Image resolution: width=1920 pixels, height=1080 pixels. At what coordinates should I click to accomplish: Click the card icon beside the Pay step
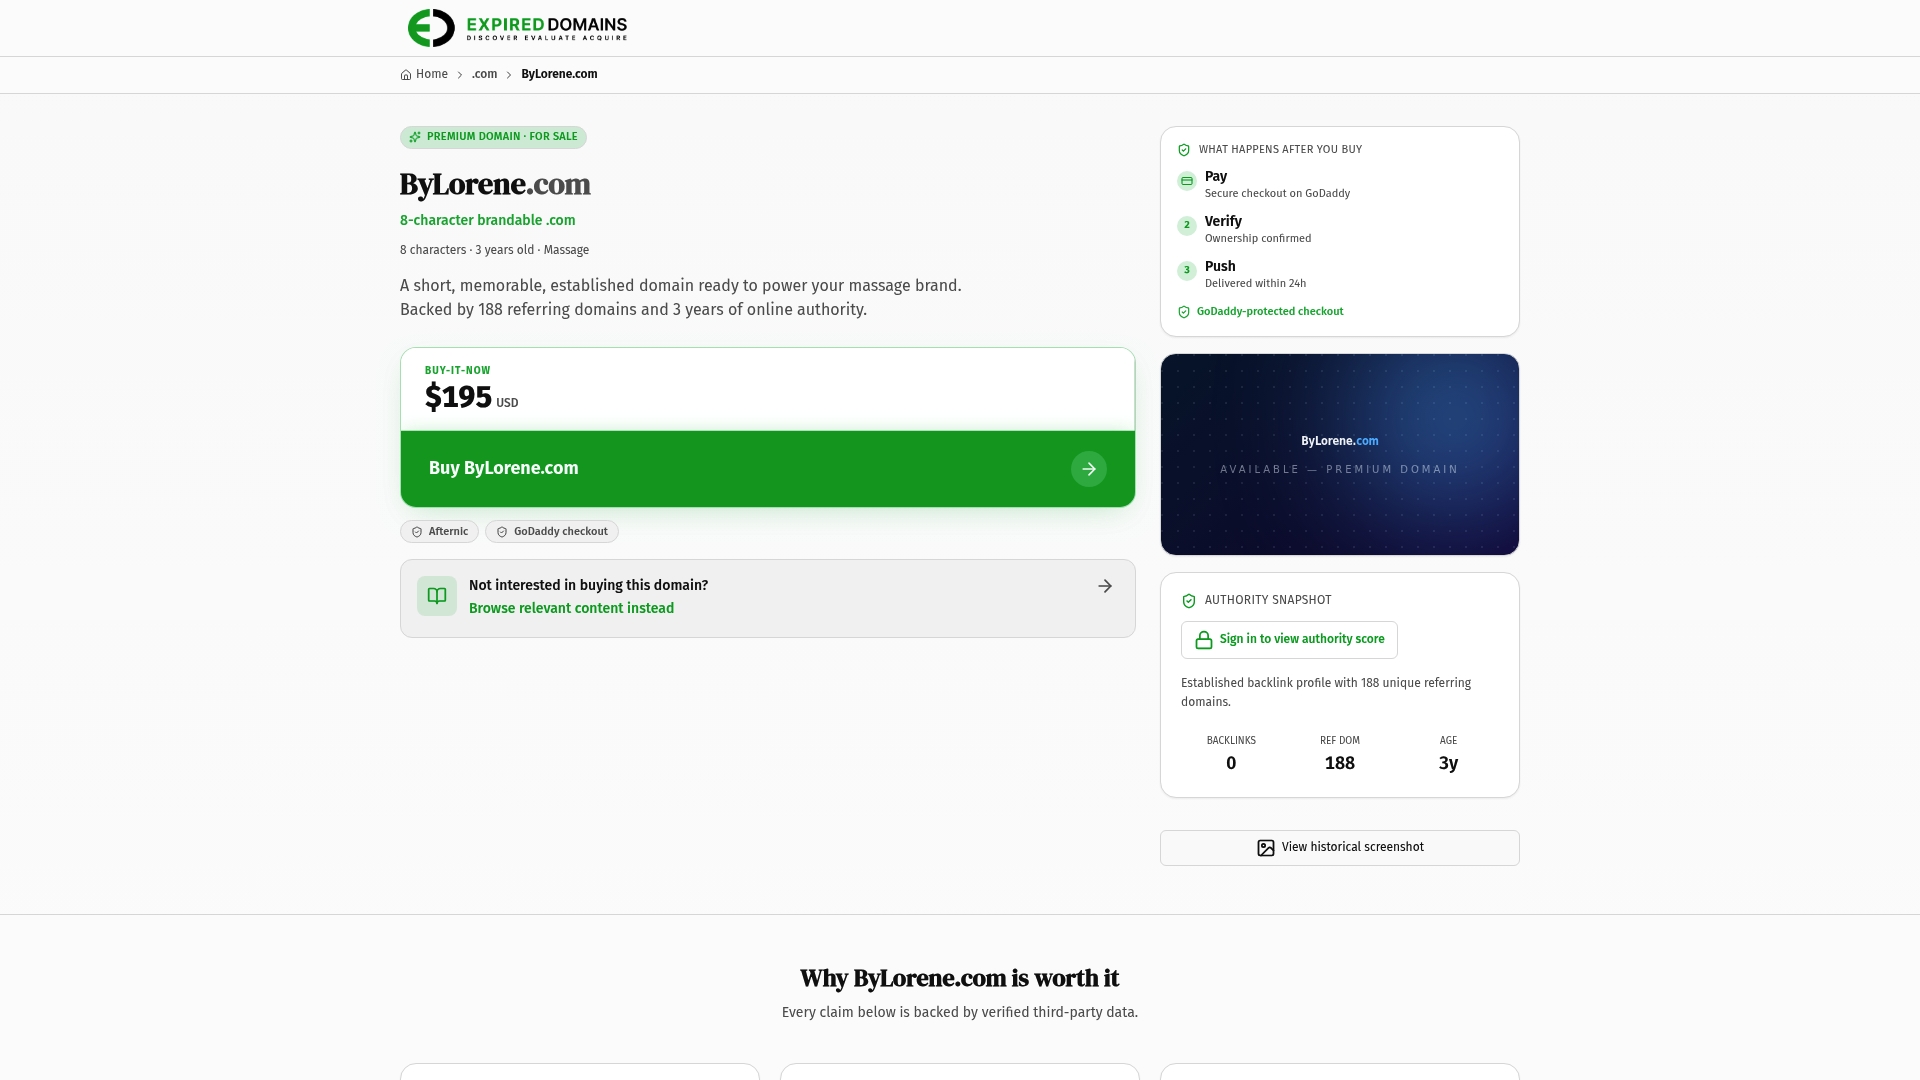[x=1187, y=181]
